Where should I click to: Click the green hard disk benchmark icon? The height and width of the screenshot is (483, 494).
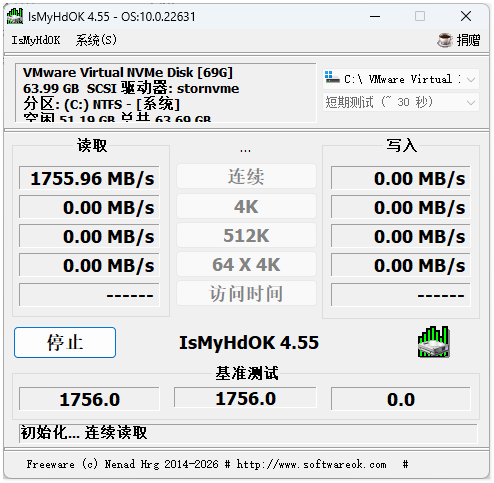tap(433, 342)
